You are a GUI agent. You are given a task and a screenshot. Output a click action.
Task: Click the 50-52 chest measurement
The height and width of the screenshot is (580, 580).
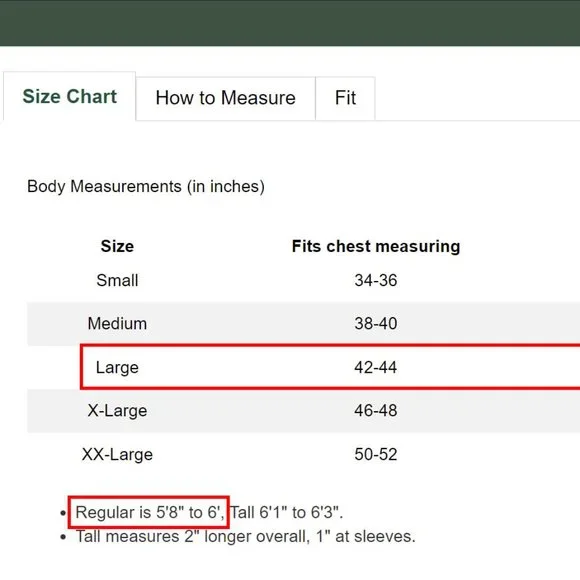click(x=376, y=454)
